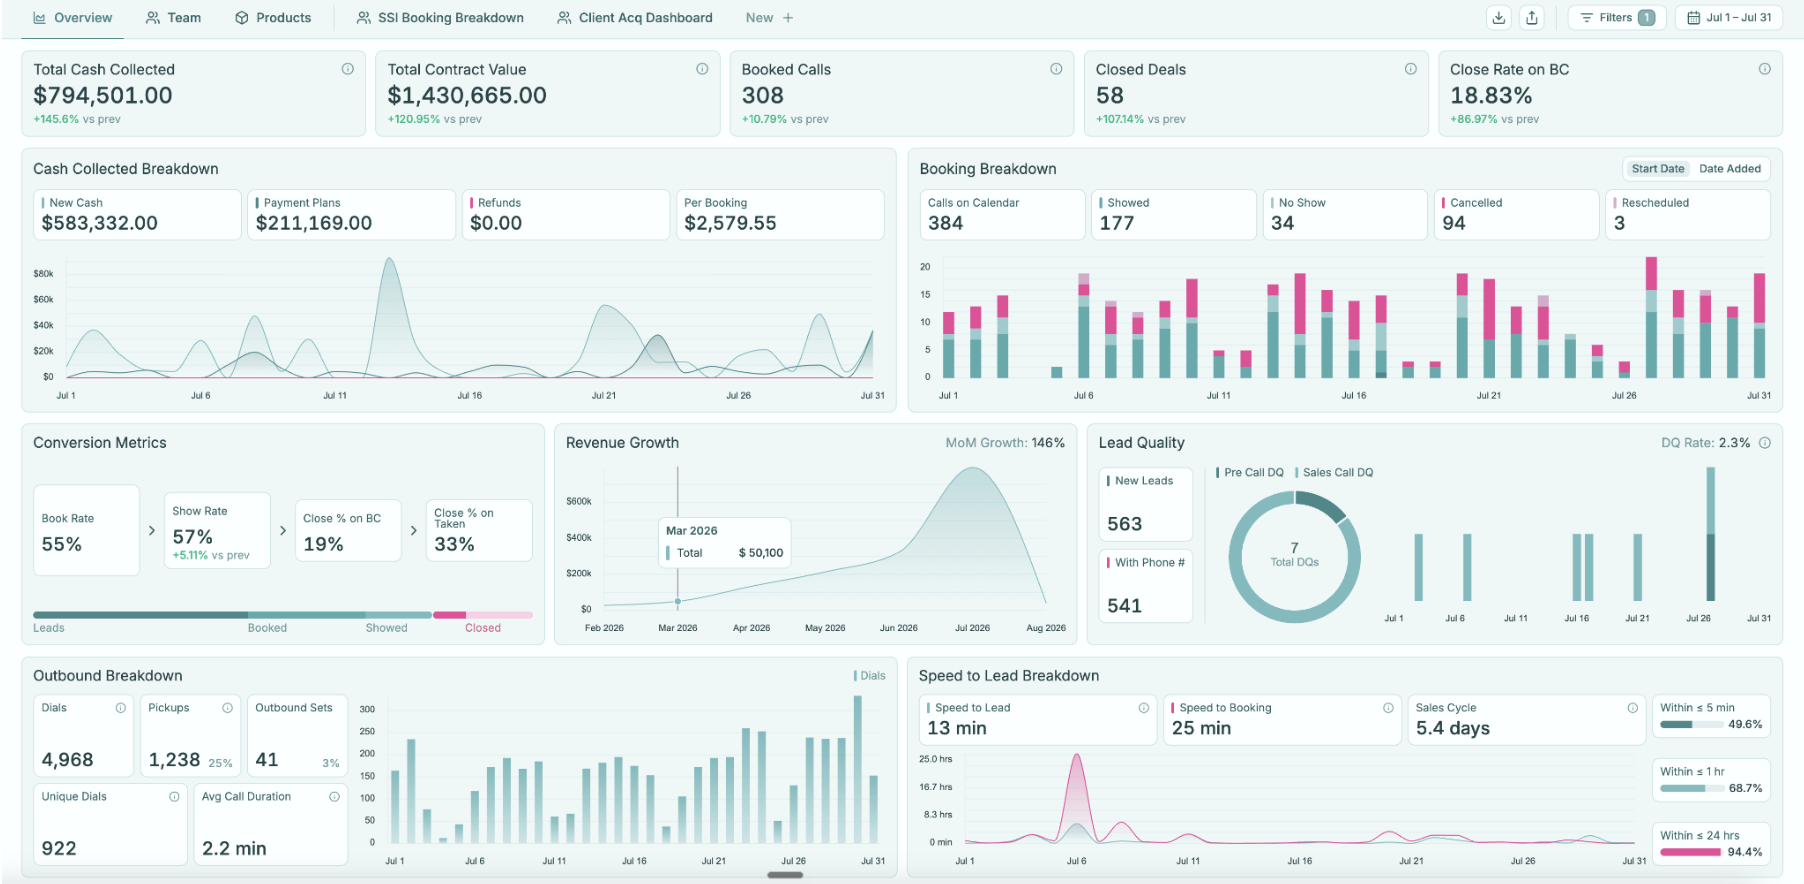
Task: Click chevron before Close % on Taken
Action: (414, 530)
